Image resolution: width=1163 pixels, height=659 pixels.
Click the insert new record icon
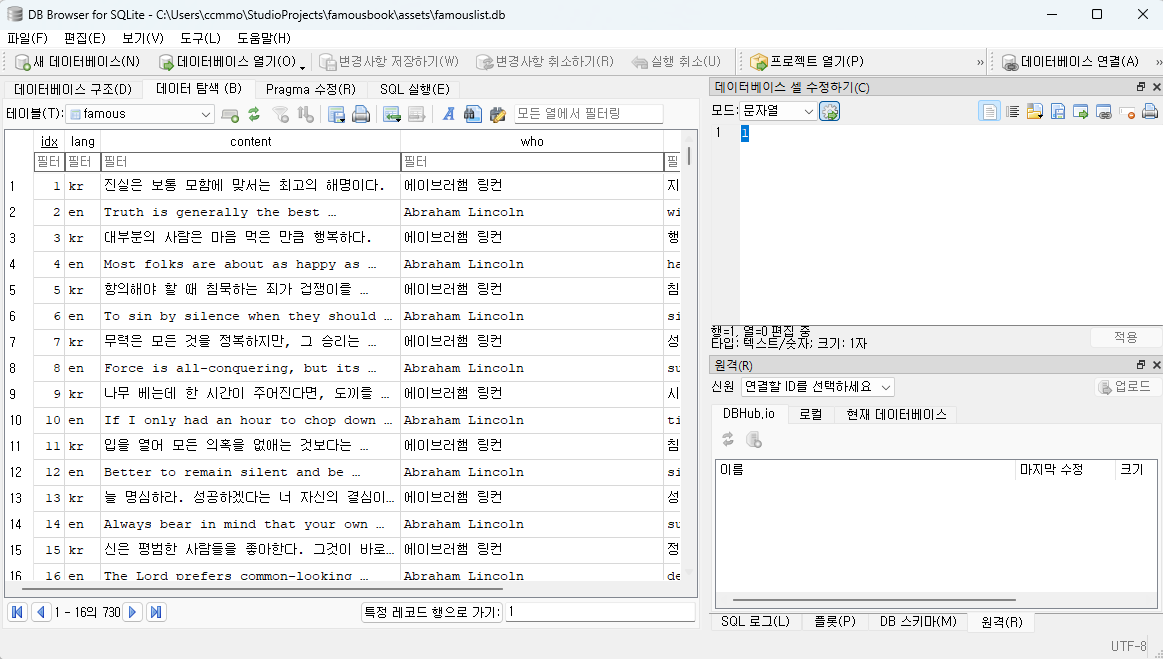tap(230, 114)
